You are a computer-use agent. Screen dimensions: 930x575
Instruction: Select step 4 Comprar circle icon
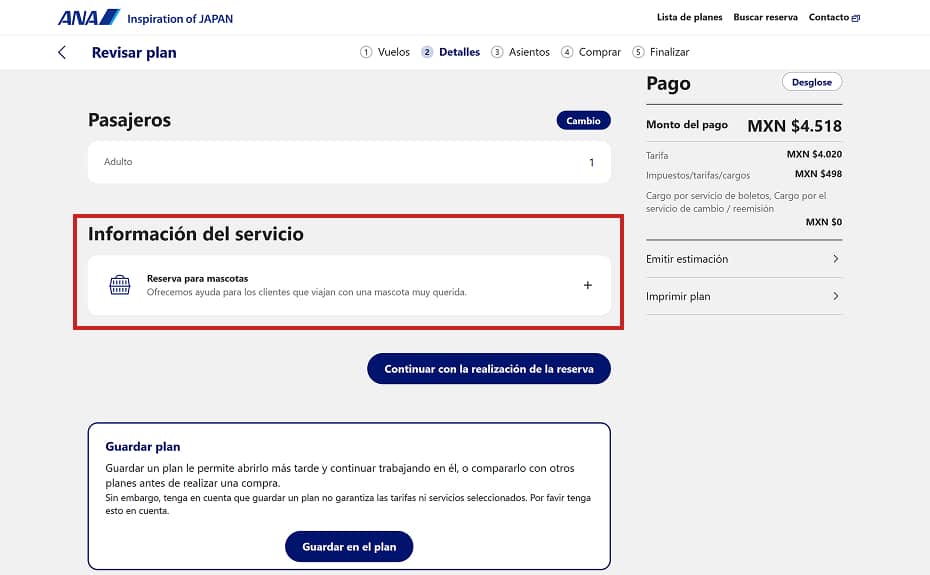(x=567, y=52)
